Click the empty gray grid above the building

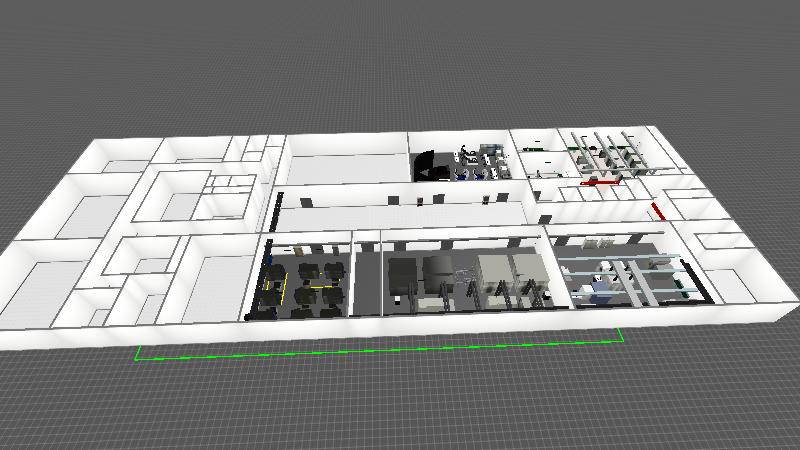[400, 60]
